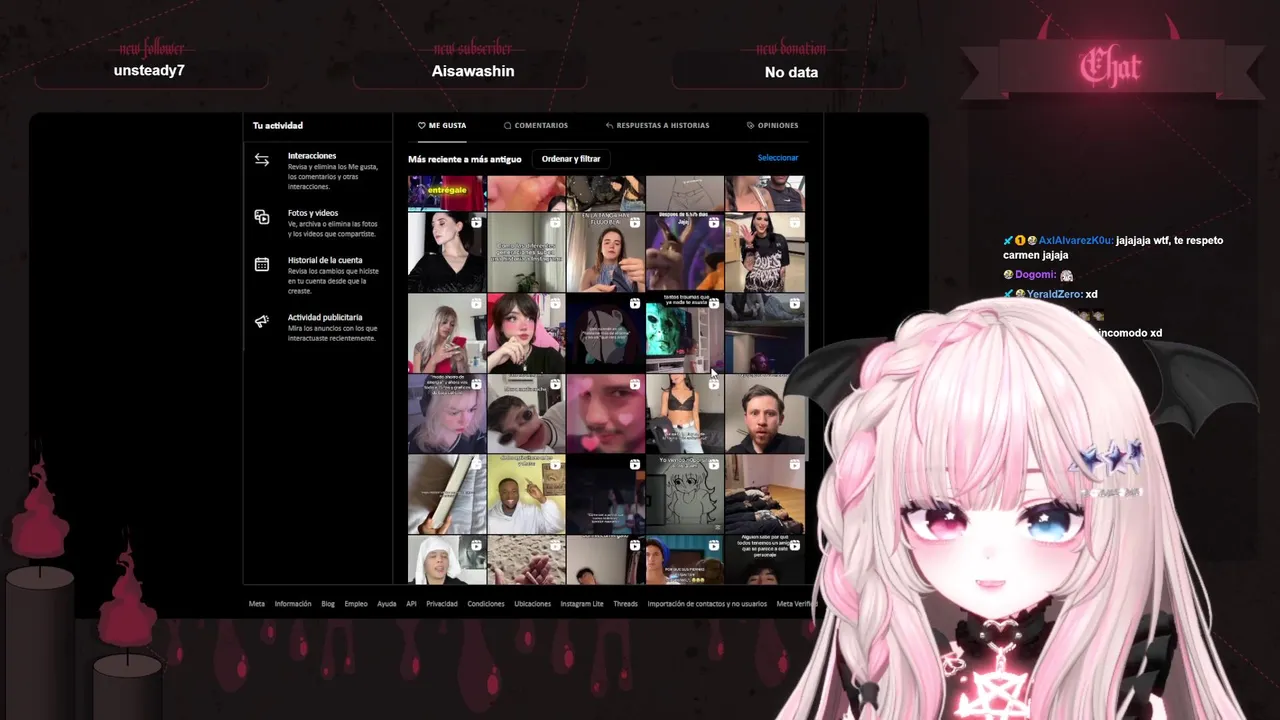Viewport: 1280px width, 720px height.
Task: Select the Interacciones sidebar text
Action: tap(312, 156)
